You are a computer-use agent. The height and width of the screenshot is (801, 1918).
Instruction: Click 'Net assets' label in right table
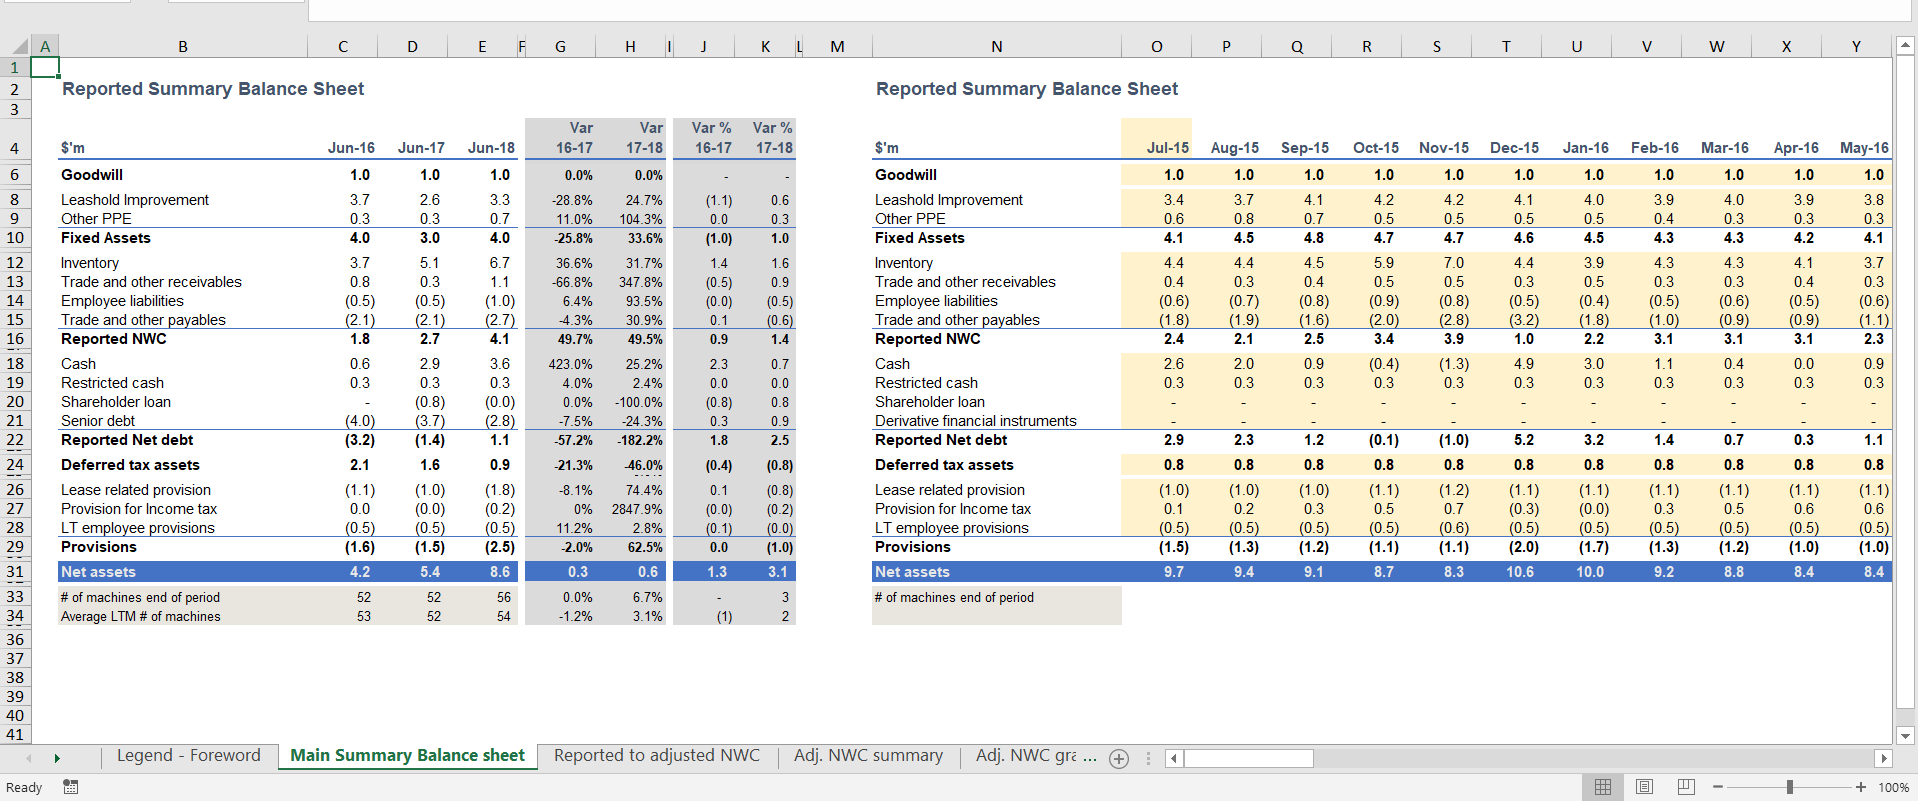coord(912,572)
